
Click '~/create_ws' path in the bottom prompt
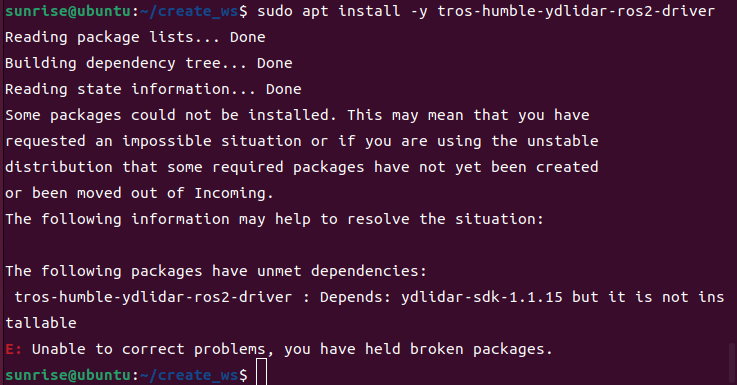click(189, 375)
